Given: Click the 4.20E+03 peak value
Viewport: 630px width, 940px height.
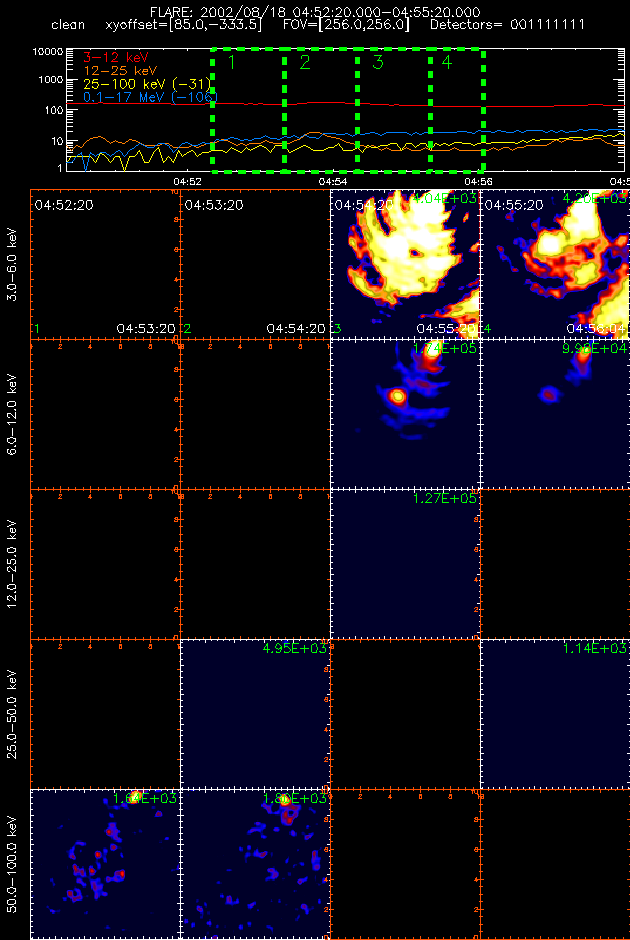Looking at the screenshot, I should (595, 197).
